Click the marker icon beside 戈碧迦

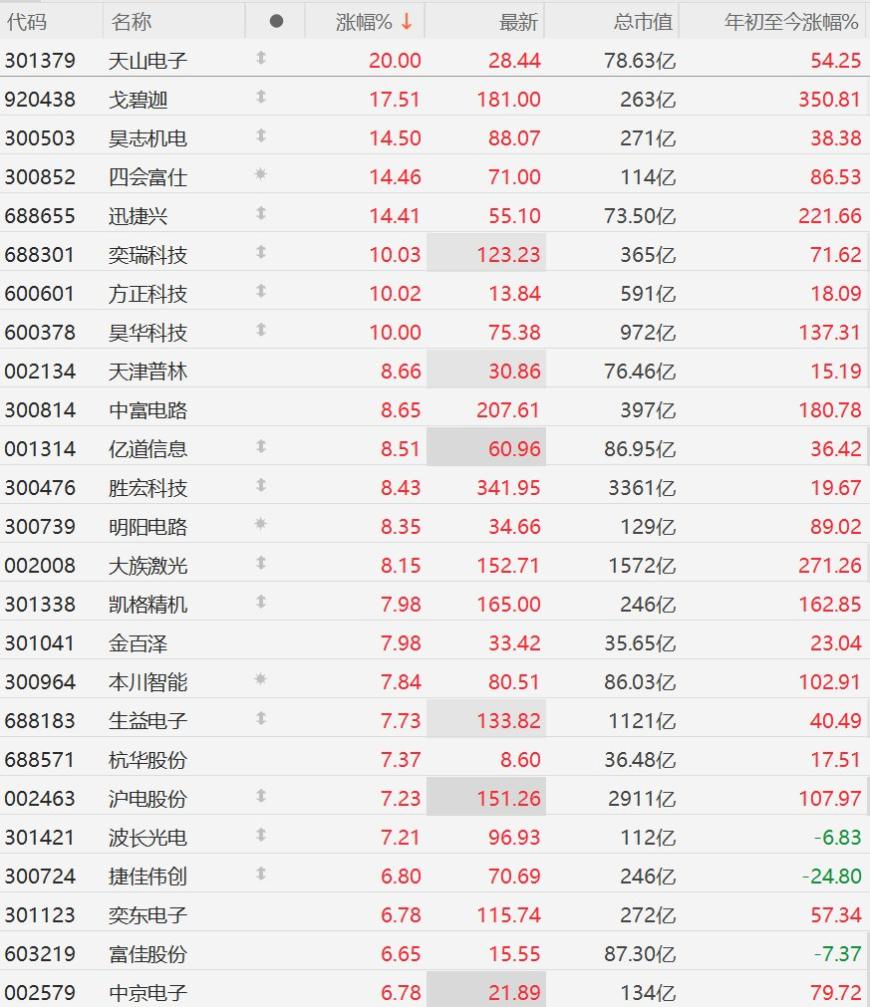click(x=261, y=97)
